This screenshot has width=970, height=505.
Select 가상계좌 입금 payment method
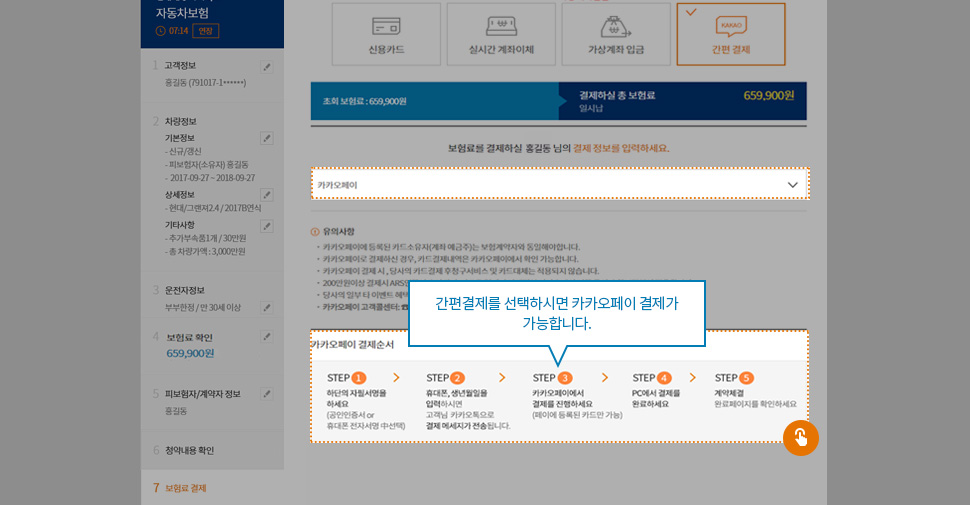[x=616, y=34]
